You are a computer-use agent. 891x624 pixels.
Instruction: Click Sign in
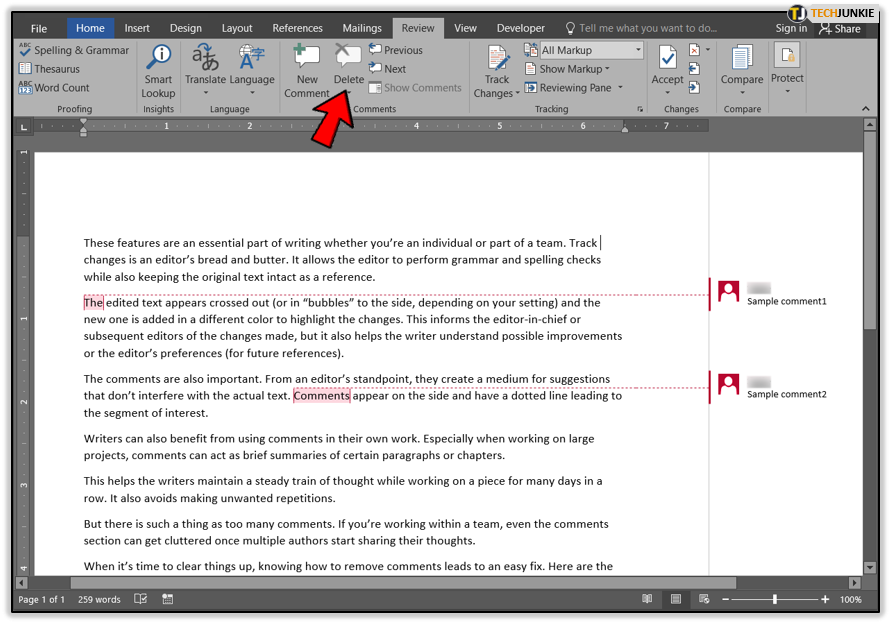pos(791,28)
